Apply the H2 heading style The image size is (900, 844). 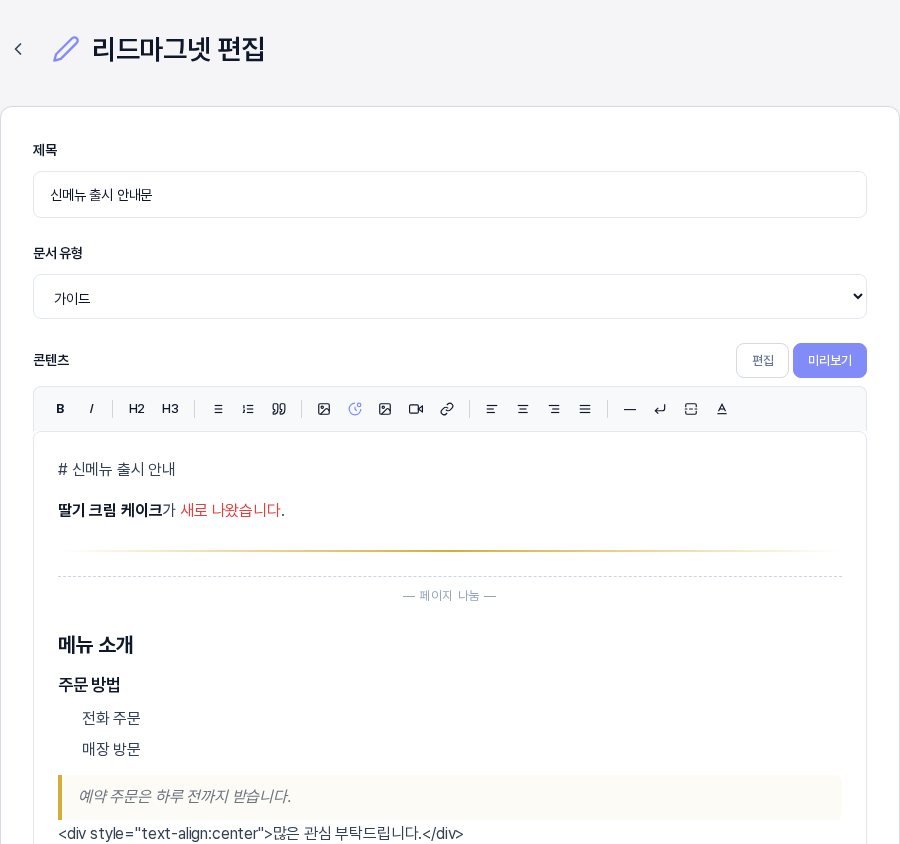(x=137, y=409)
